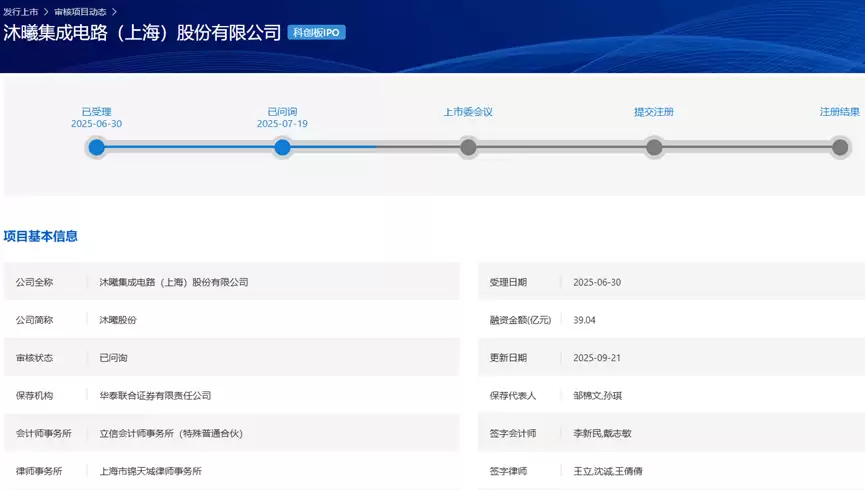This screenshot has height=490, width=865.
Task: Click the accounting firm 立信会计师事务所 value
Action: click(170, 434)
